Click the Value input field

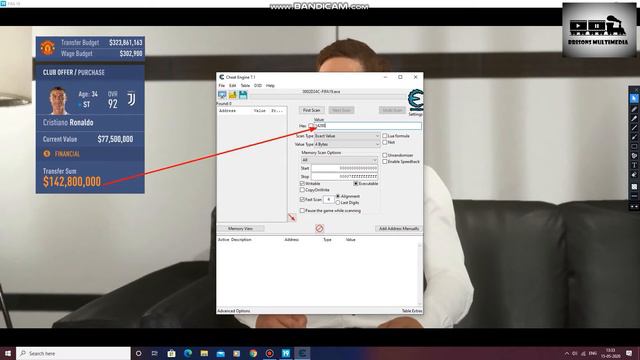tap(368, 126)
